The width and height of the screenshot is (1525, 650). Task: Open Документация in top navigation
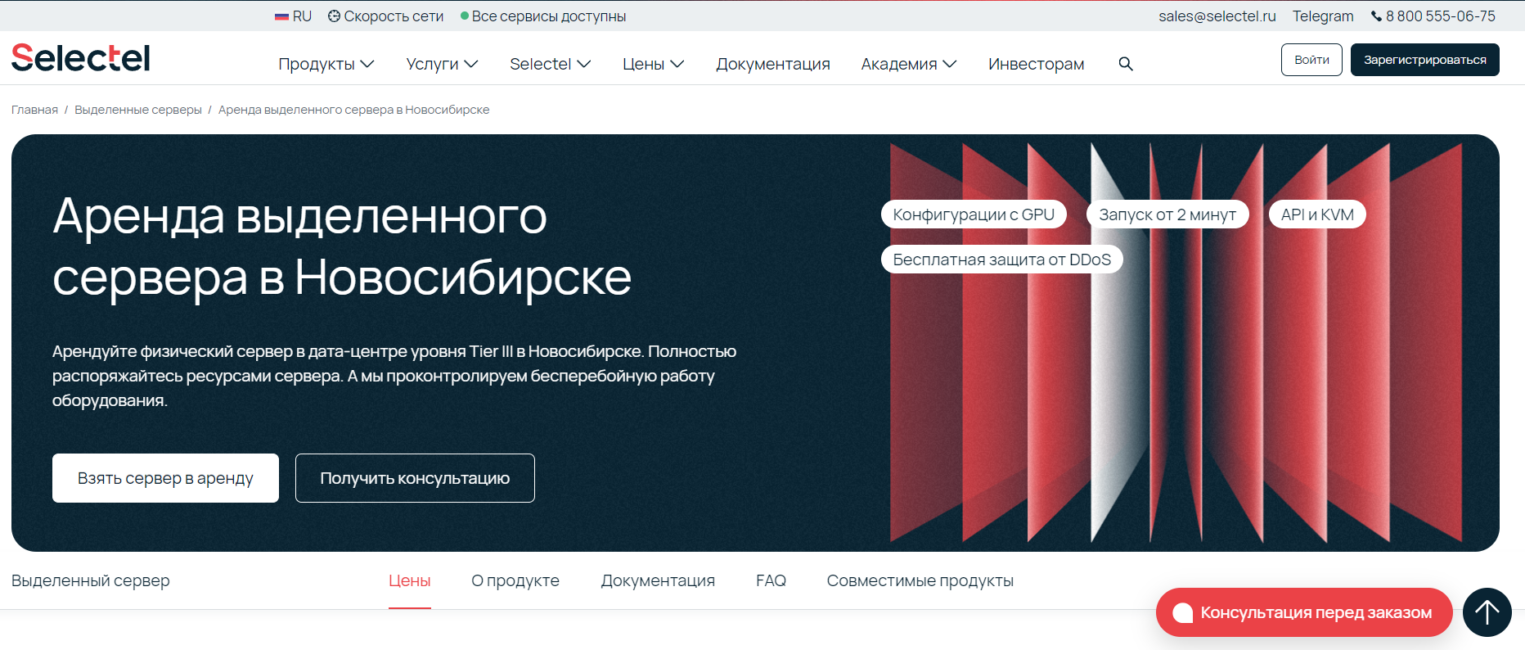(773, 64)
